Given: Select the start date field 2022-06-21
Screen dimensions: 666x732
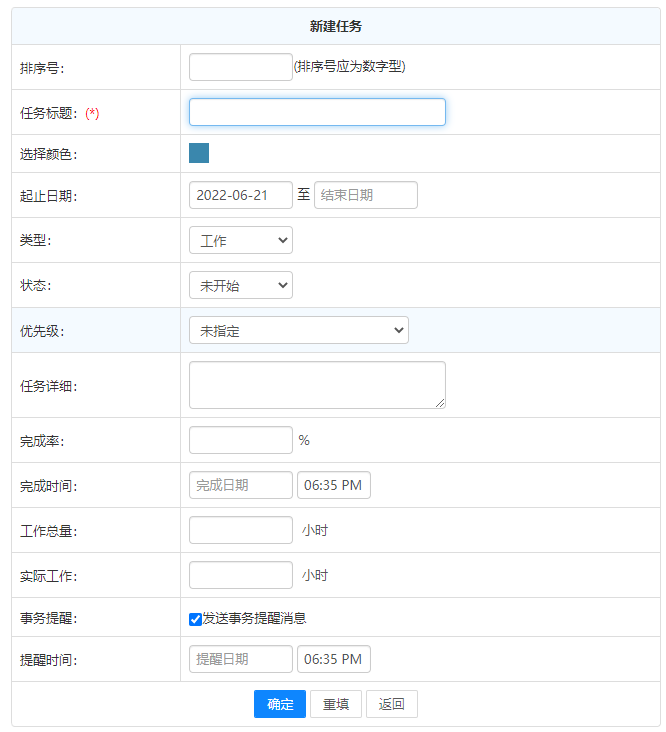Looking at the screenshot, I should 240,195.
